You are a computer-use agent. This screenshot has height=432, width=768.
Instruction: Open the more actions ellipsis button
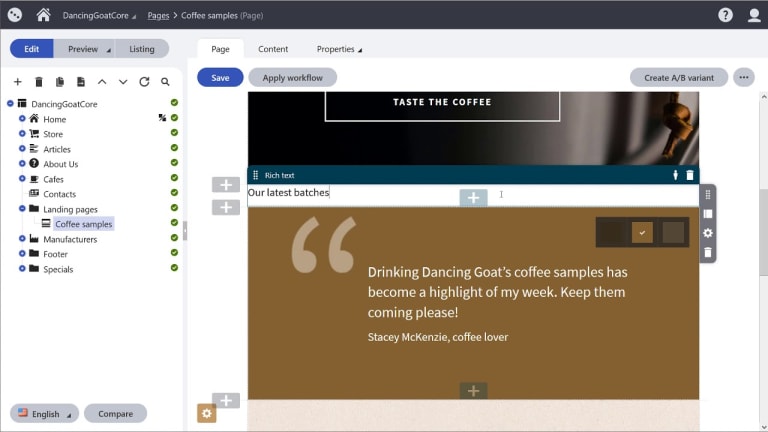(744, 77)
